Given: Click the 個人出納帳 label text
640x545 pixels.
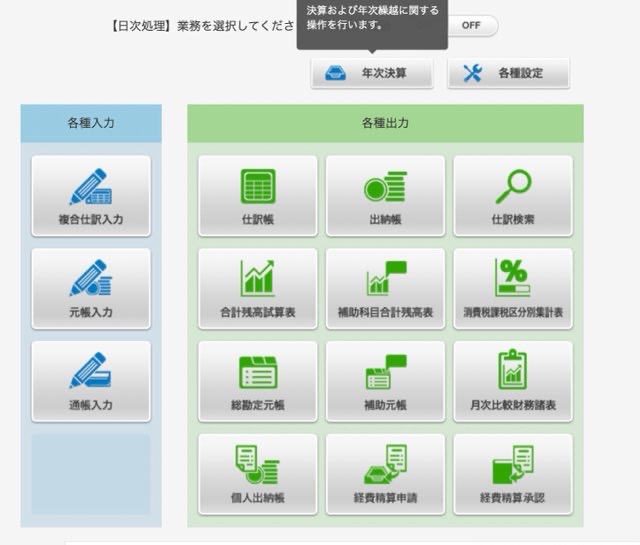Looking at the screenshot, I should coord(258,498).
